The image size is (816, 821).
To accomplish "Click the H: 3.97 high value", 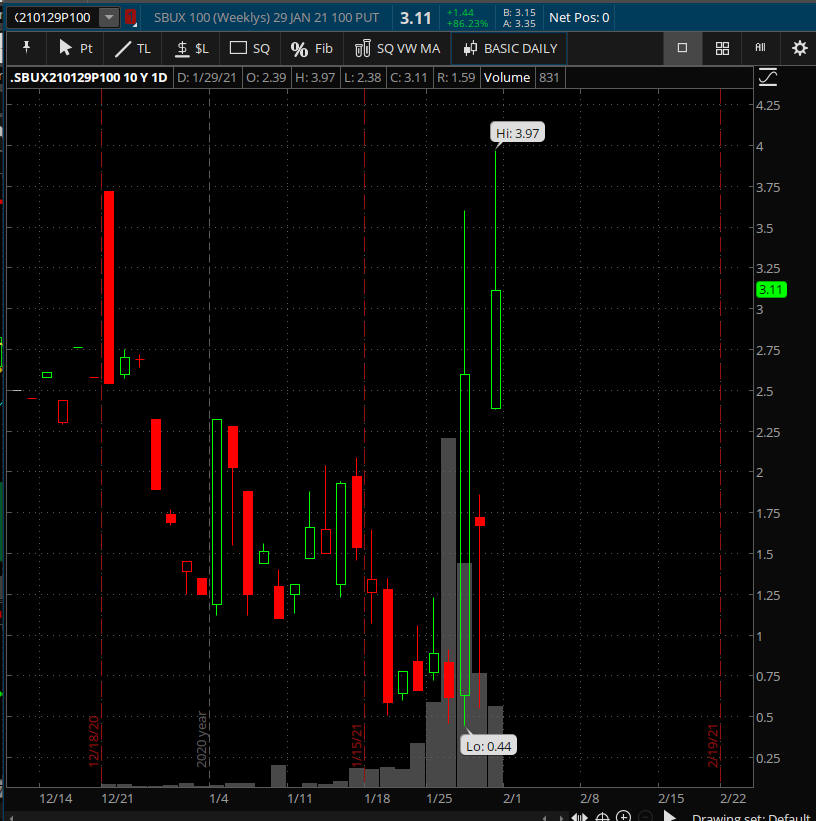I will pos(315,77).
